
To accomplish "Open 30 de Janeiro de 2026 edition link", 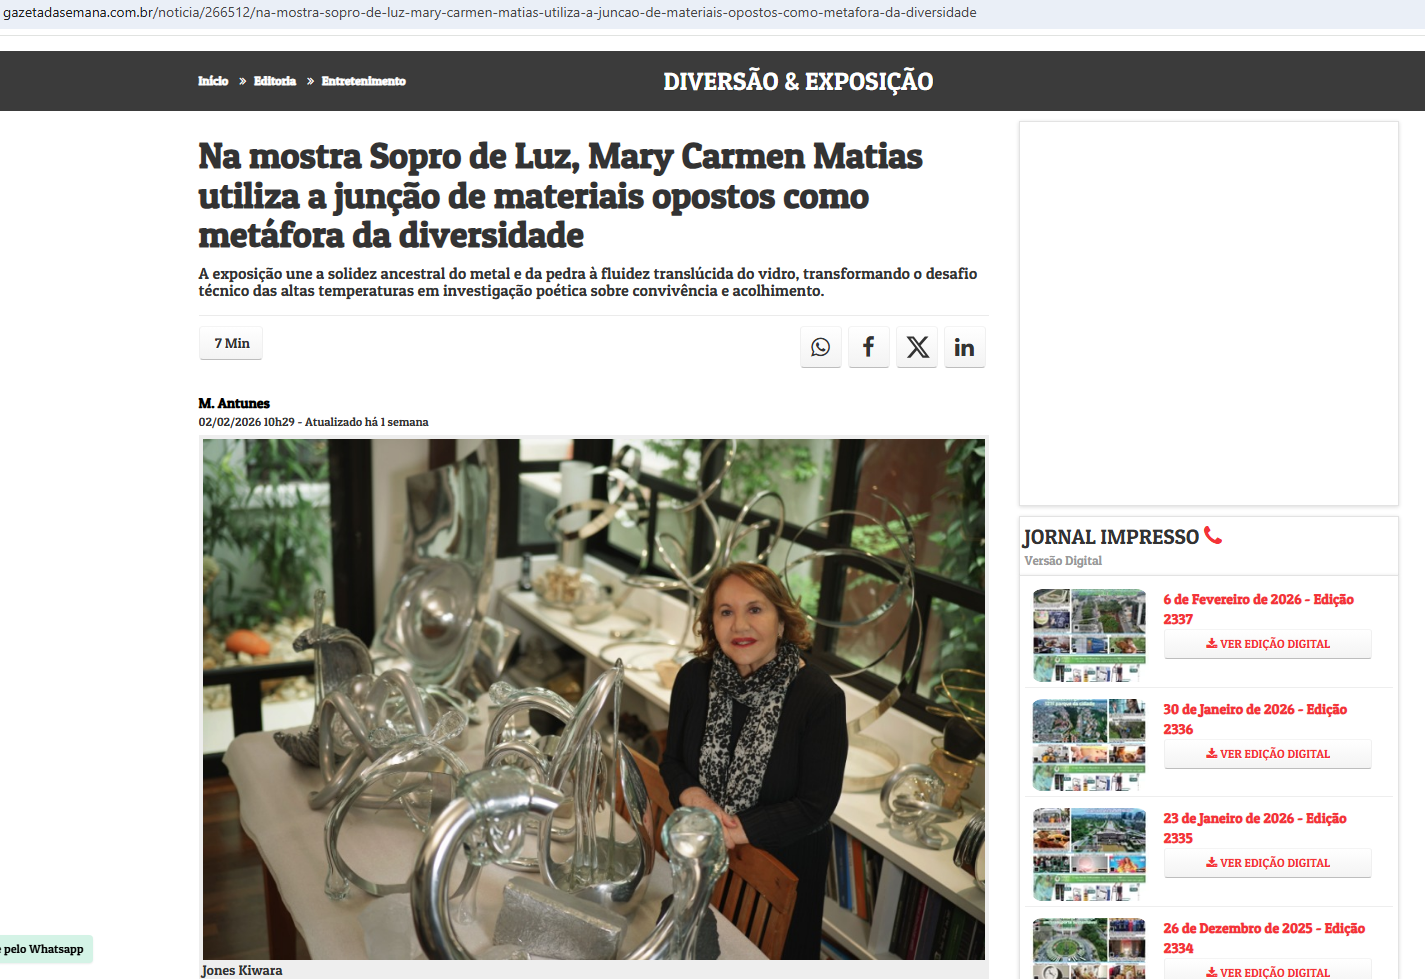I will point(1255,719).
